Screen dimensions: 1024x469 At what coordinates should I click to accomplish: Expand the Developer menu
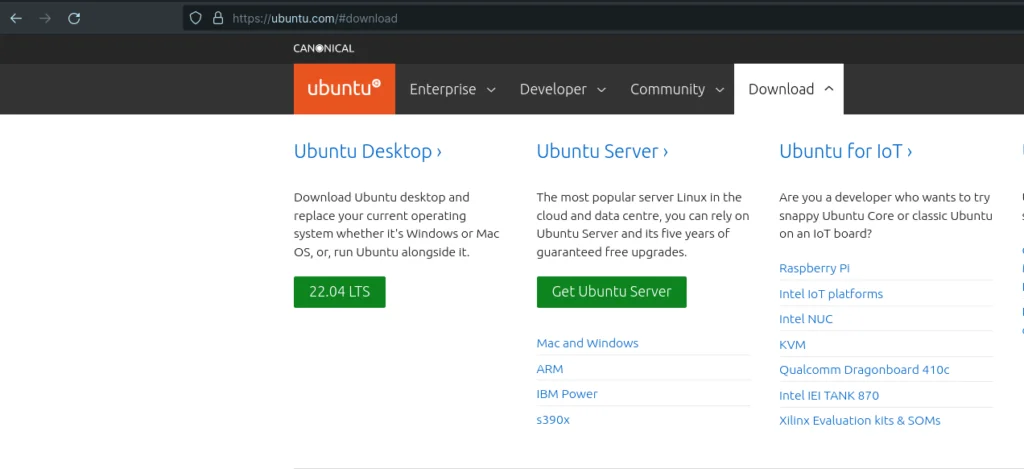point(563,89)
